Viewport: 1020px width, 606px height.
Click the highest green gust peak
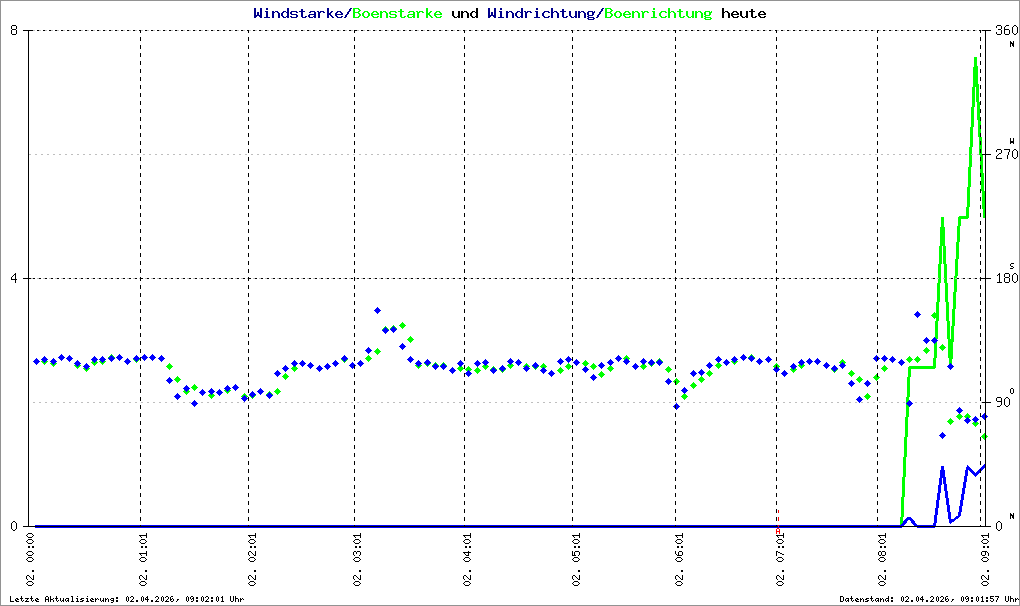tap(975, 59)
